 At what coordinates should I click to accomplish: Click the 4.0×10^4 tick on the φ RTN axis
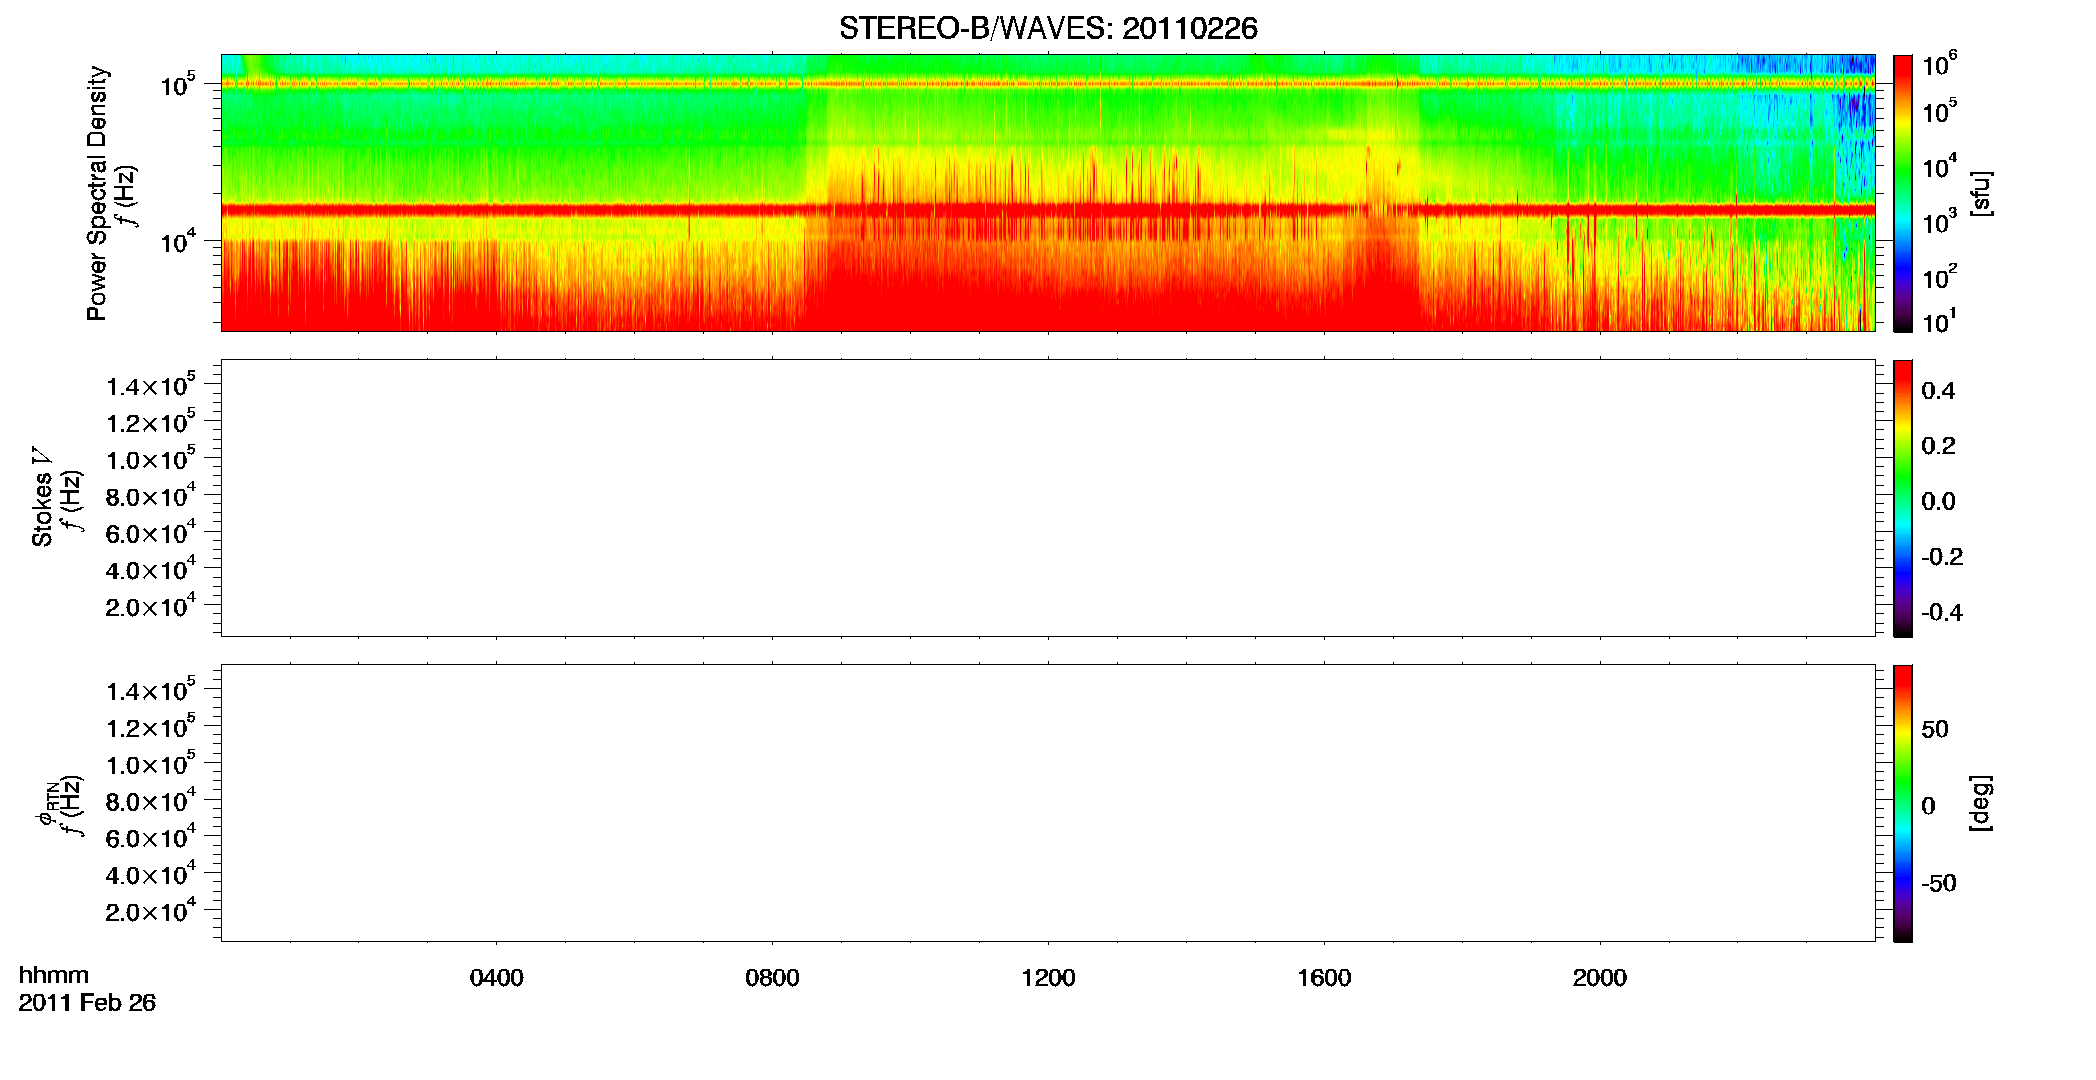pos(150,874)
